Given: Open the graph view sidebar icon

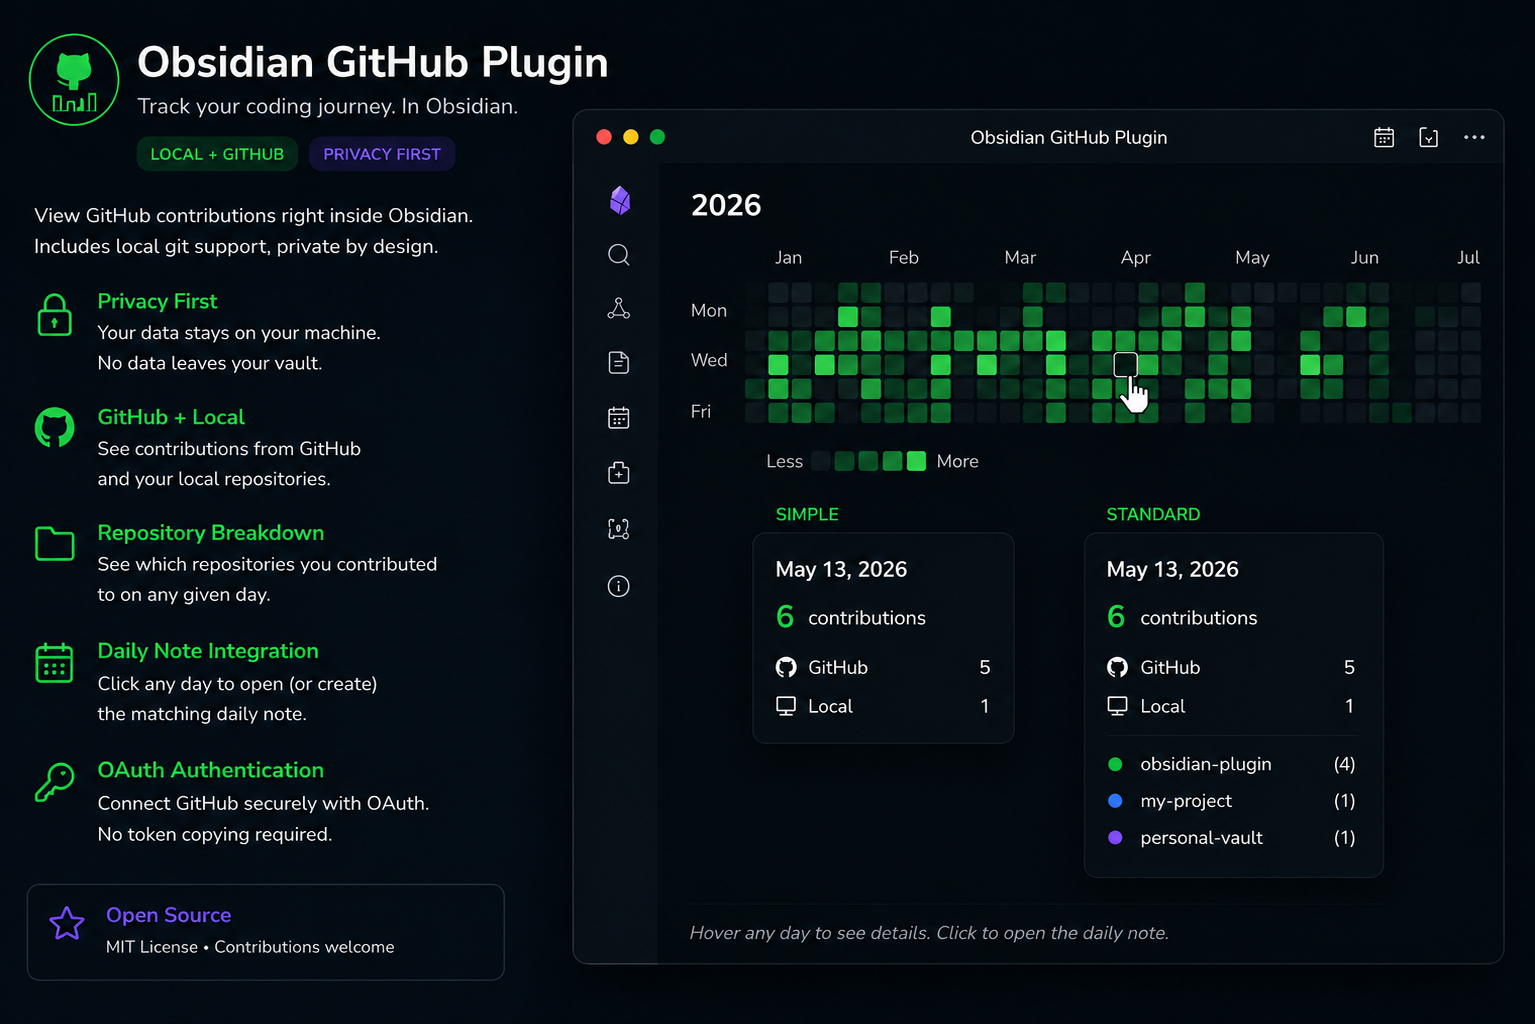Looking at the screenshot, I should pos(619,308).
